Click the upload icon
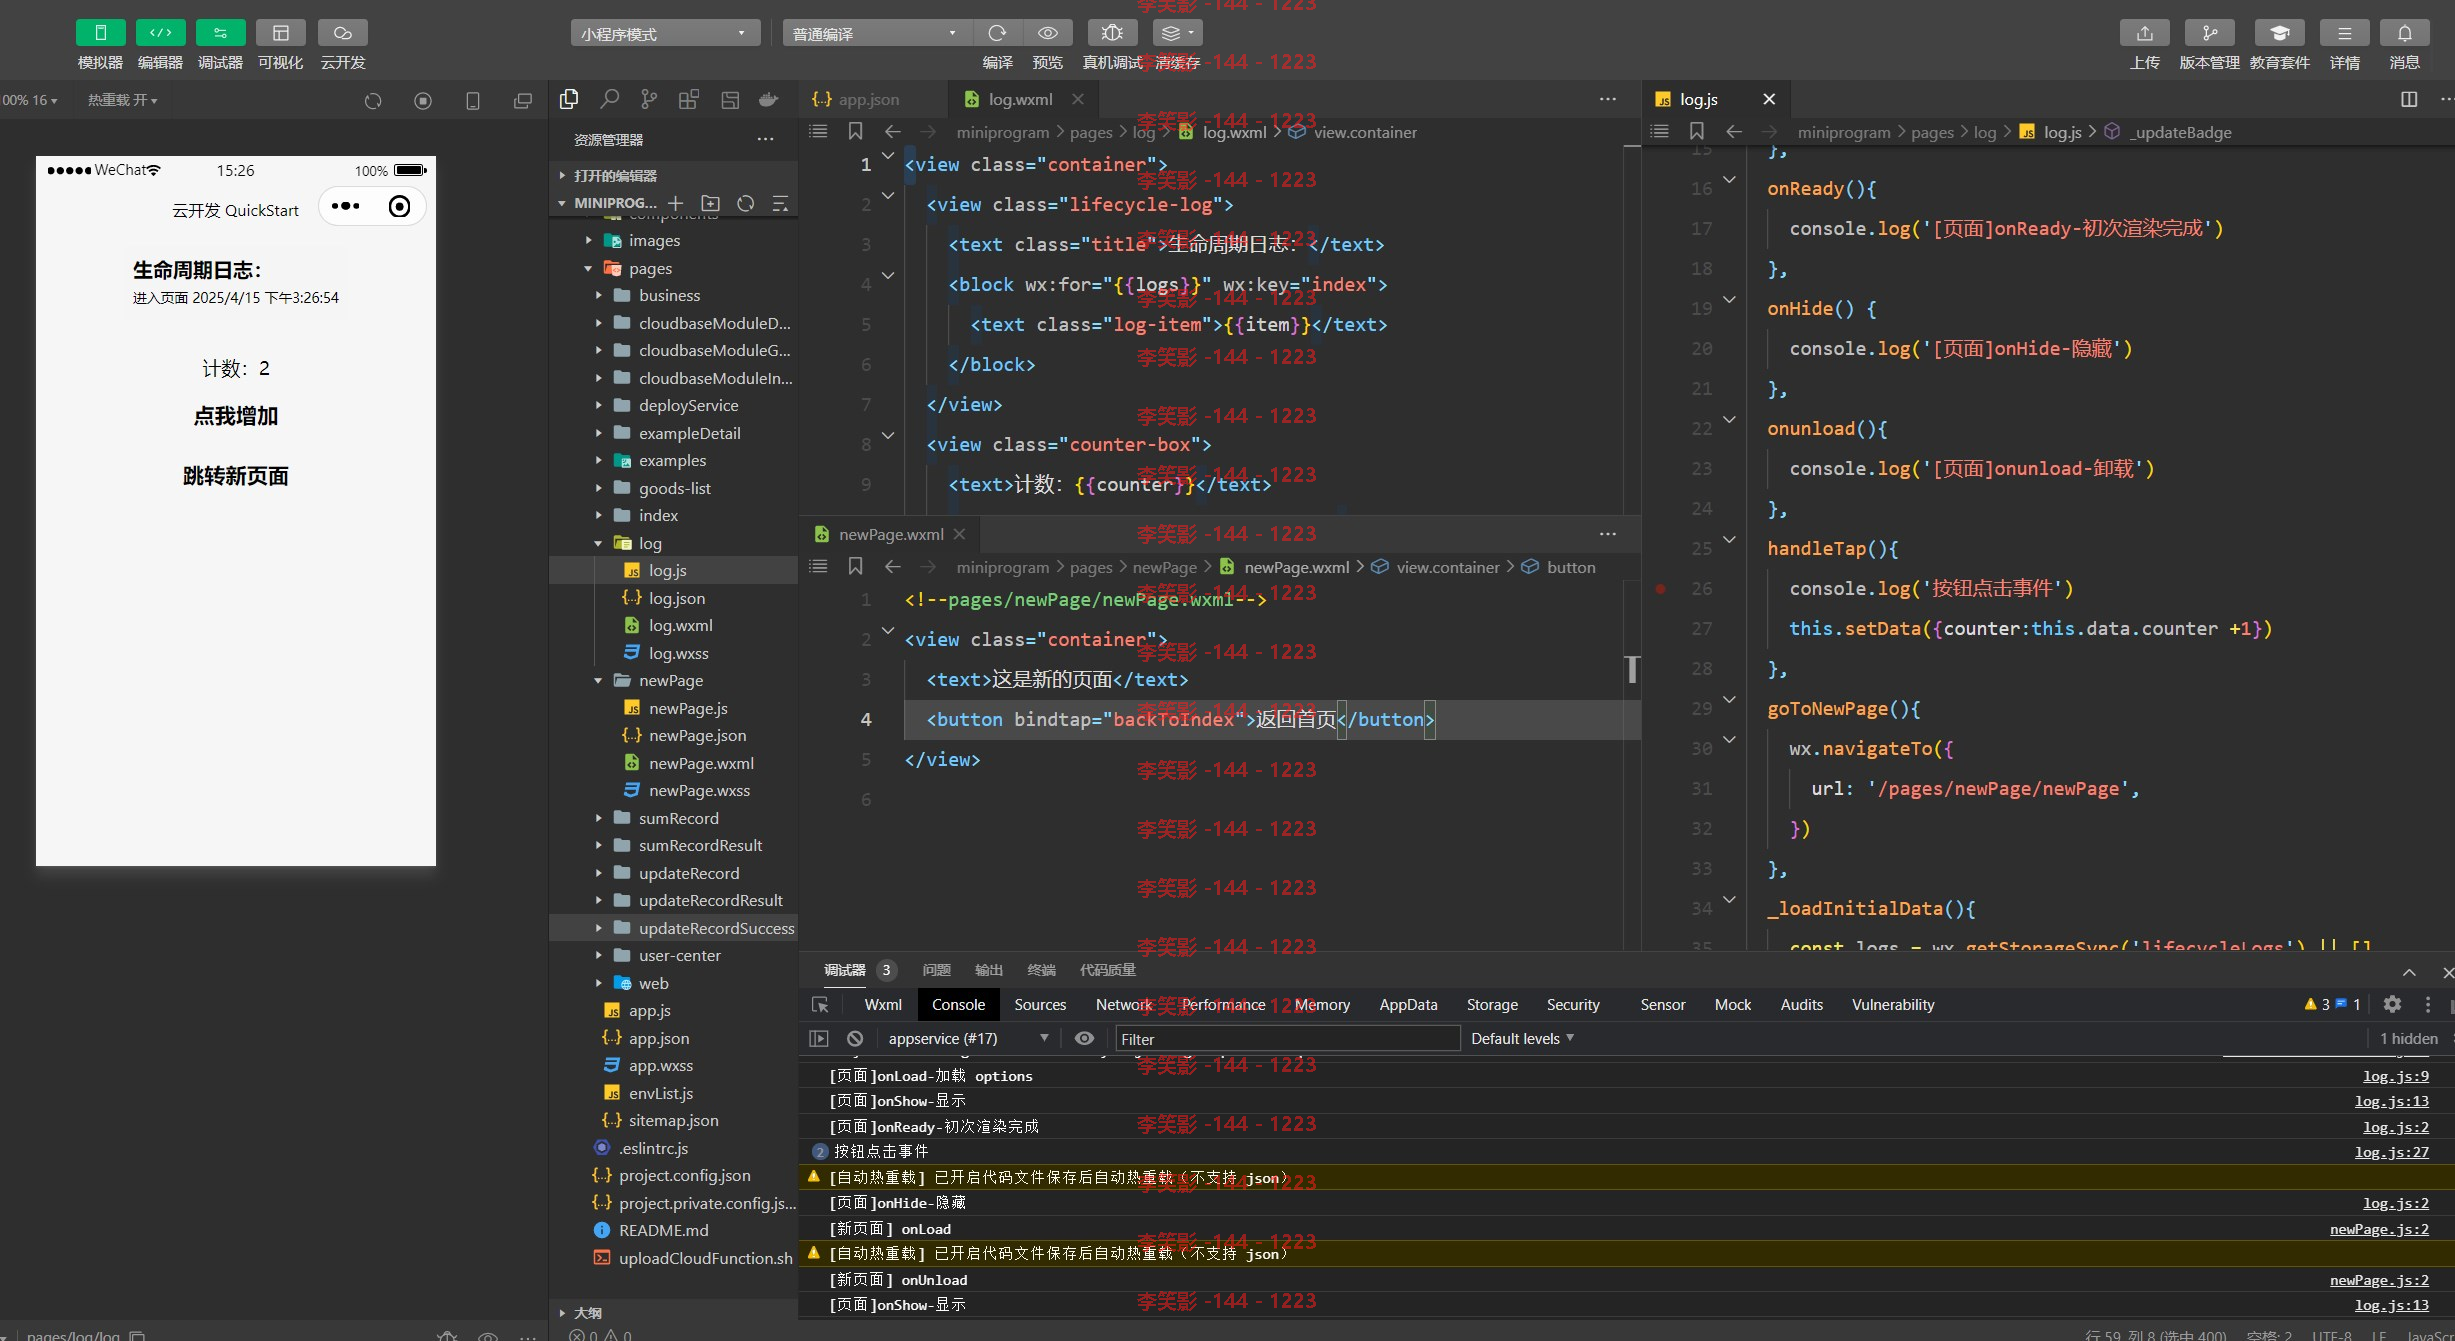The image size is (2455, 1341). [x=2145, y=33]
